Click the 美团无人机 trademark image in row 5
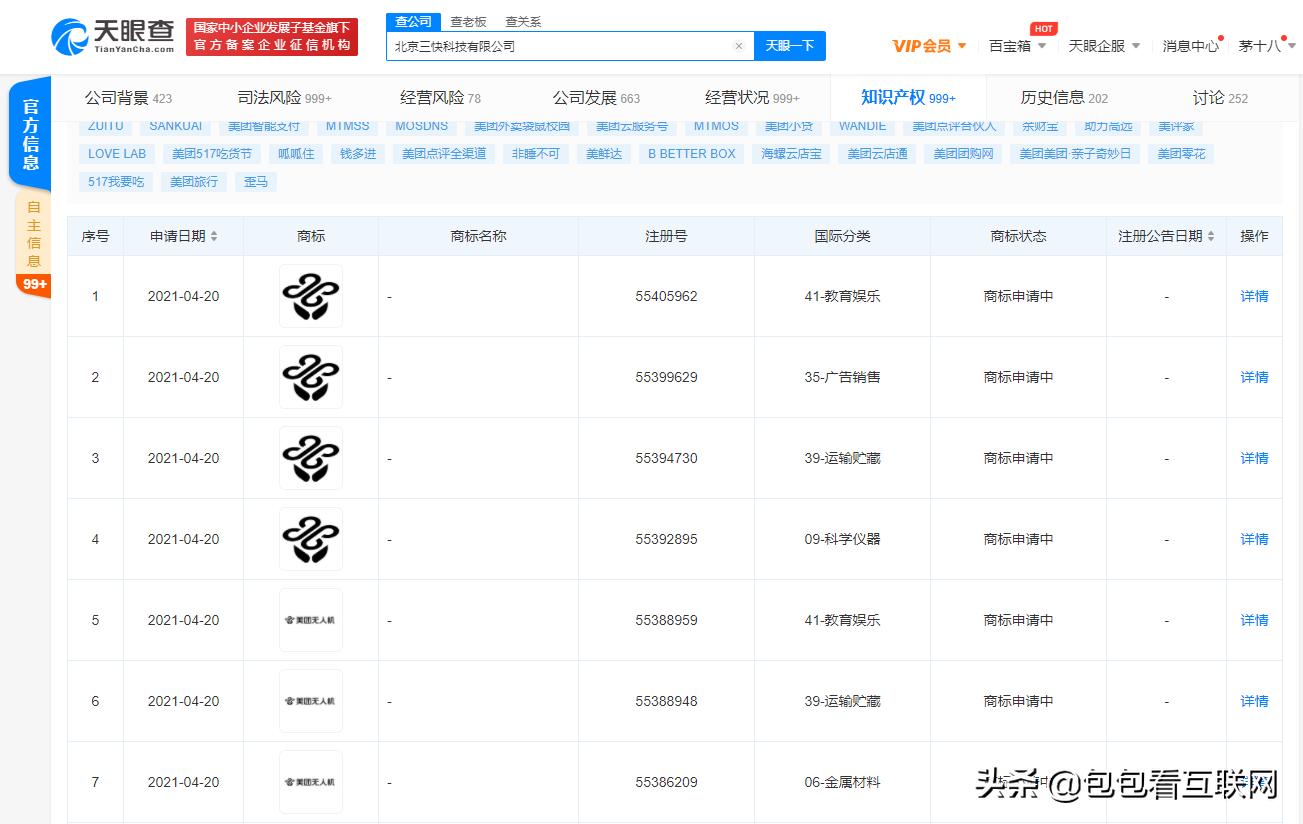This screenshot has height=824, width=1303. [310, 620]
